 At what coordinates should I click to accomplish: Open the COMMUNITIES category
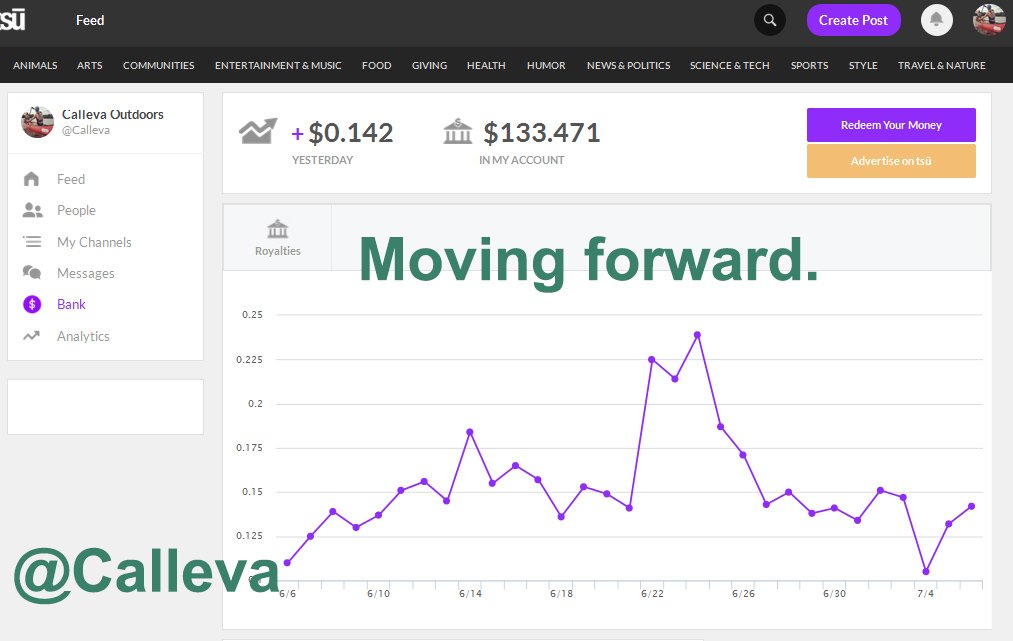tap(158, 65)
